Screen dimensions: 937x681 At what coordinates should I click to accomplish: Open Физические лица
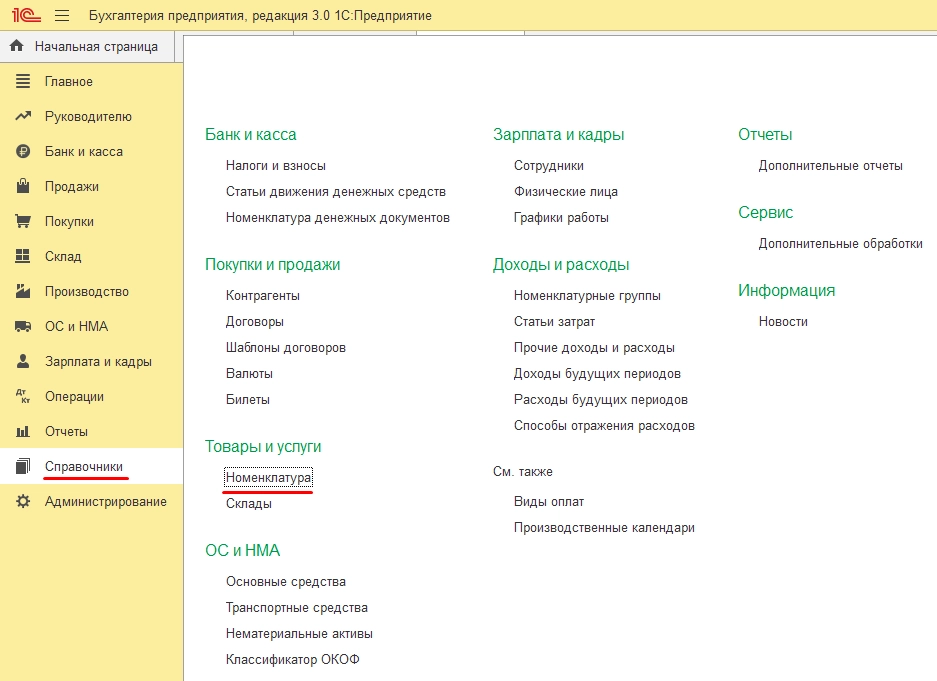point(566,192)
